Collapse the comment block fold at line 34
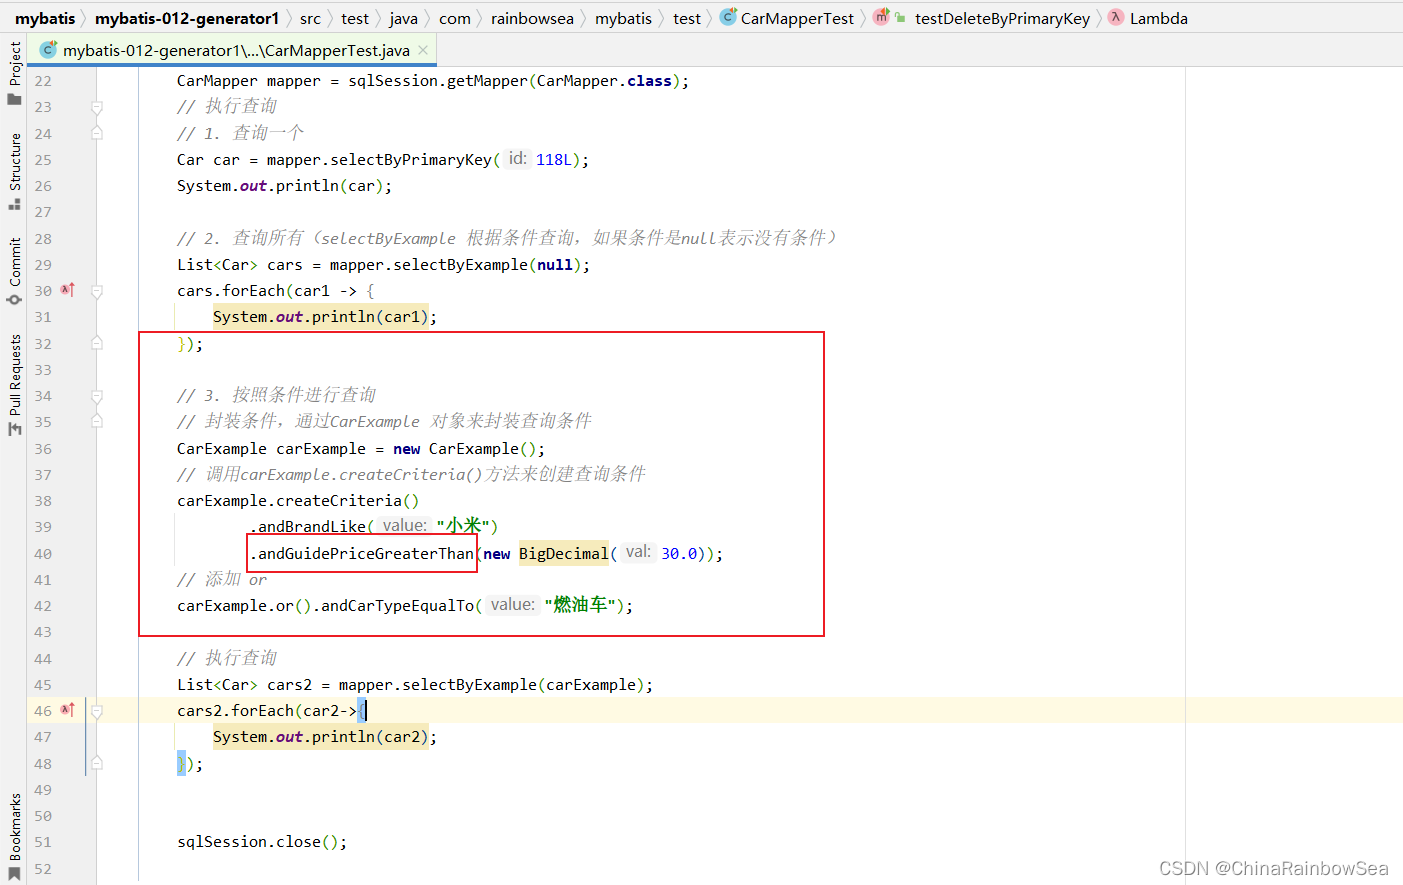1403x885 pixels. point(97,396)
